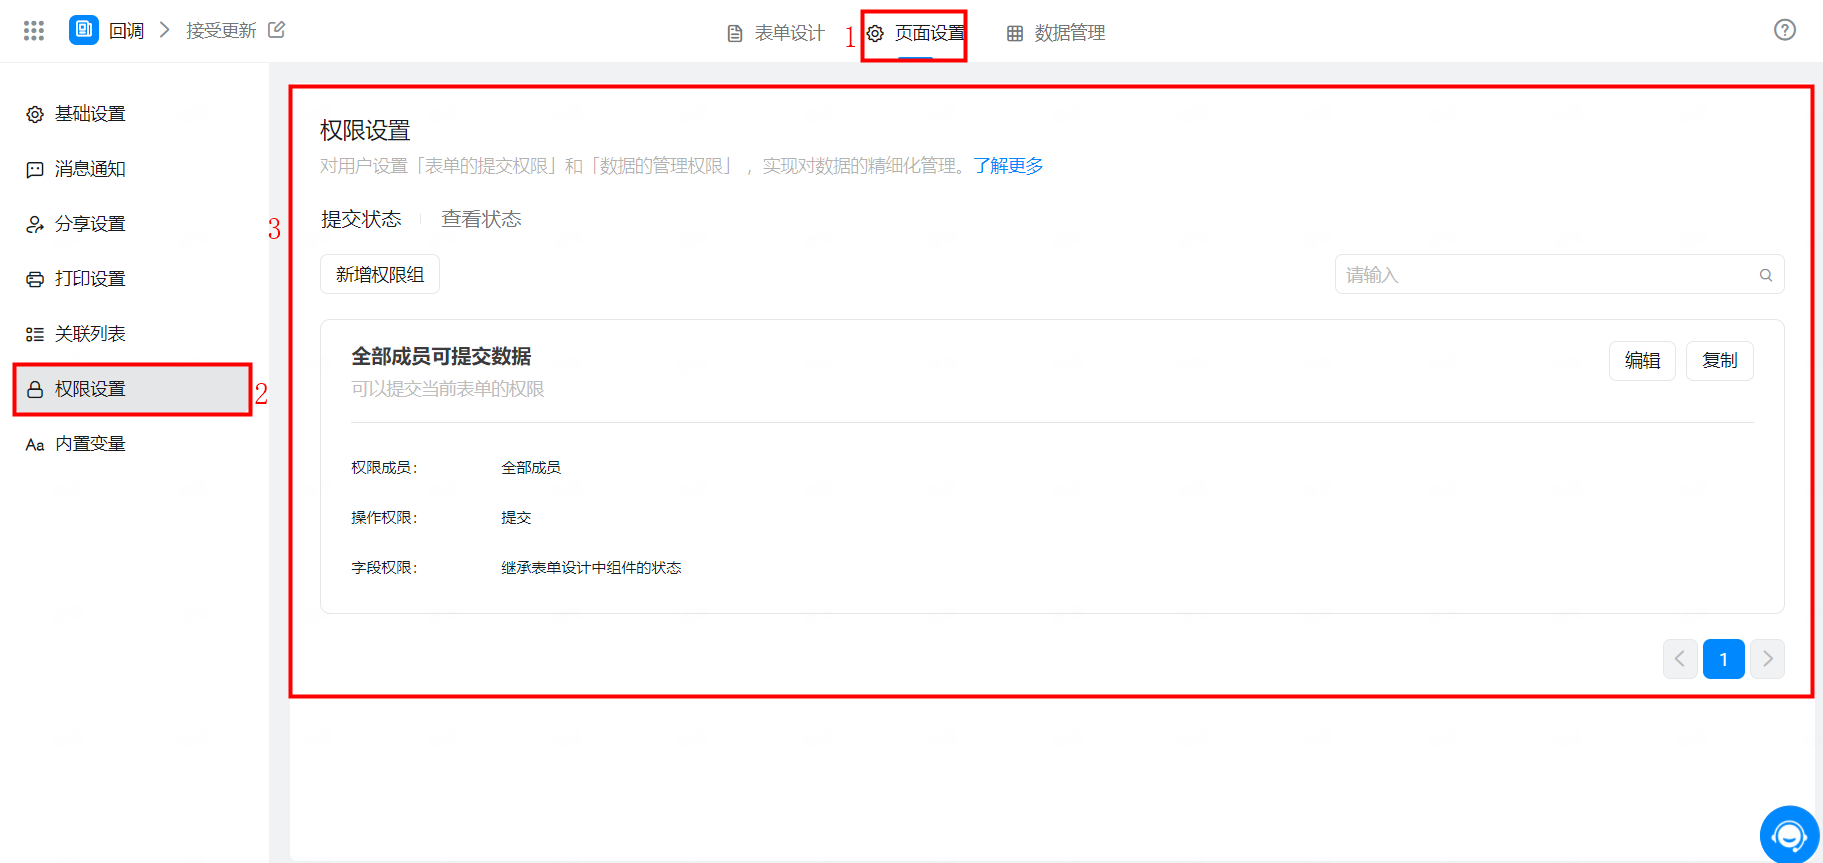
Task: Click the 分享设置 person icon
Action: tap(35, 224)
